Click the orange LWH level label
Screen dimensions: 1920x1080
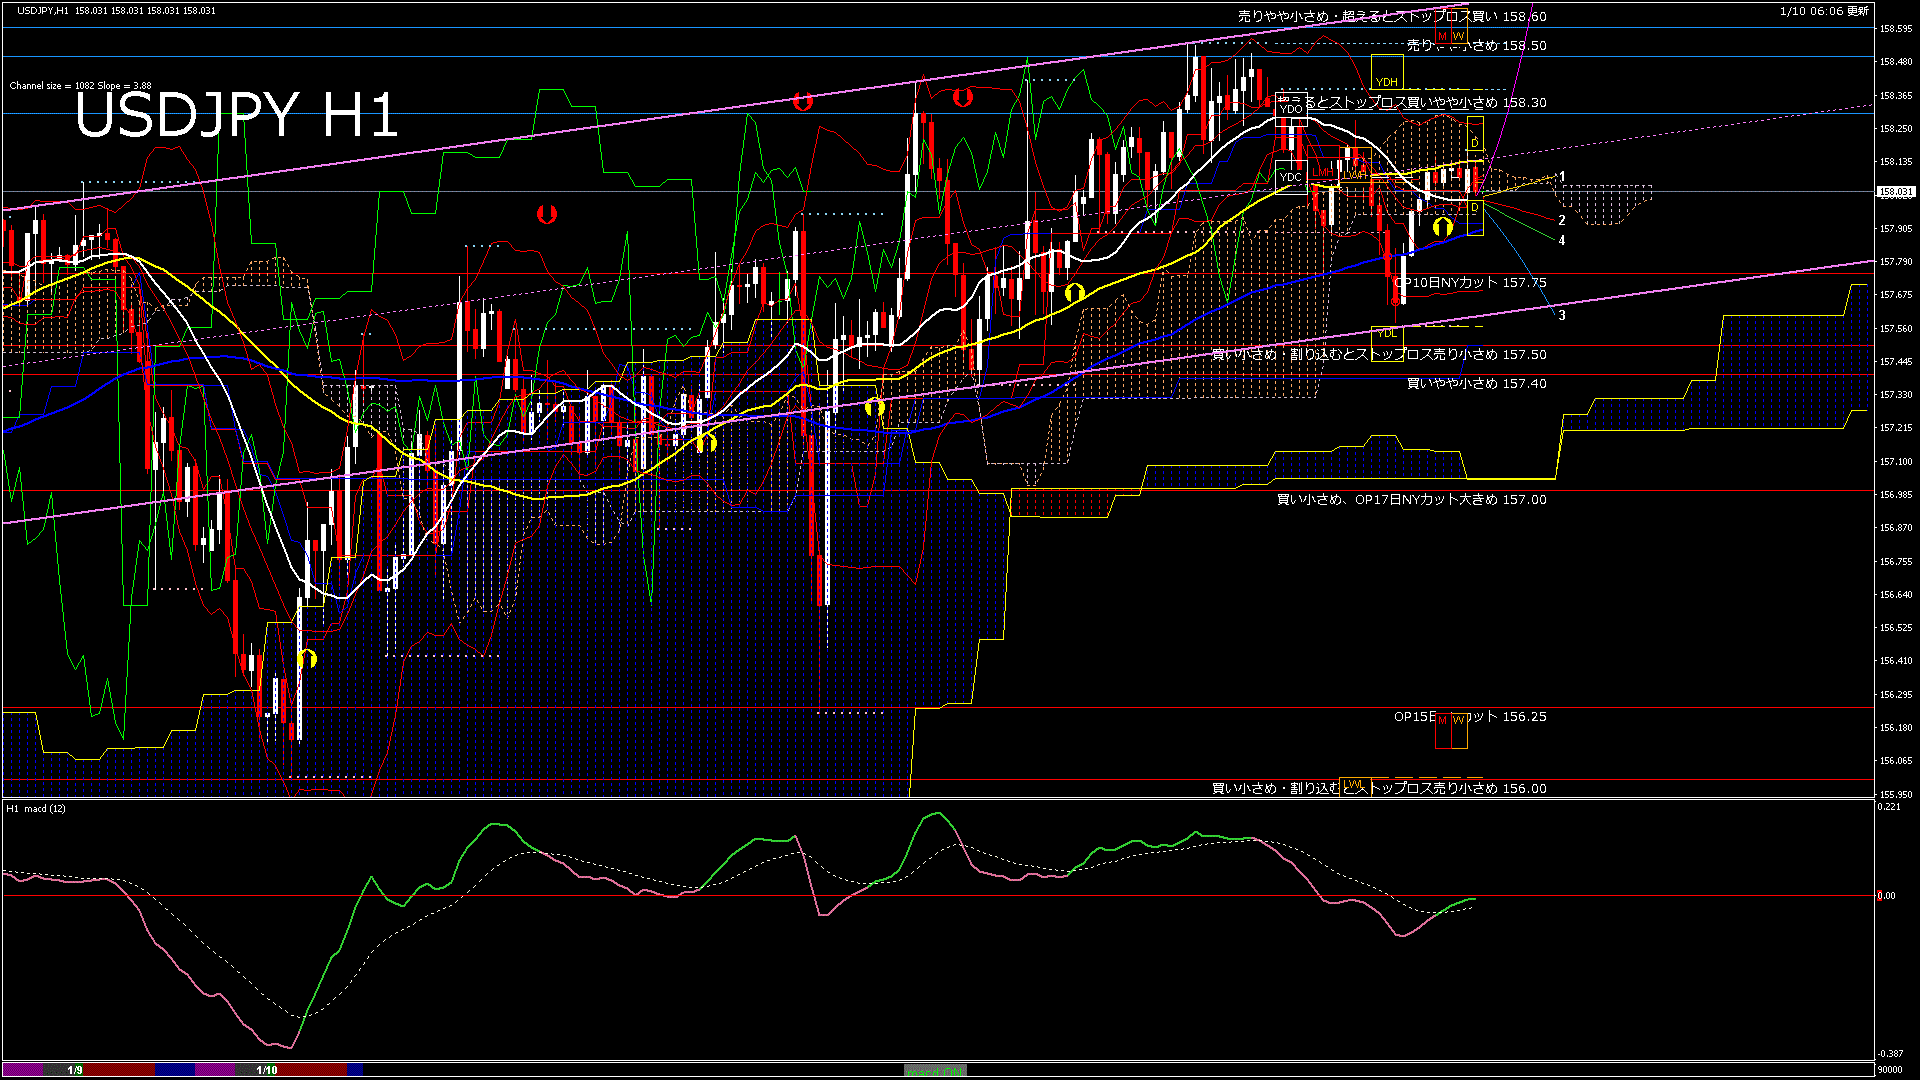[1355, 174]
